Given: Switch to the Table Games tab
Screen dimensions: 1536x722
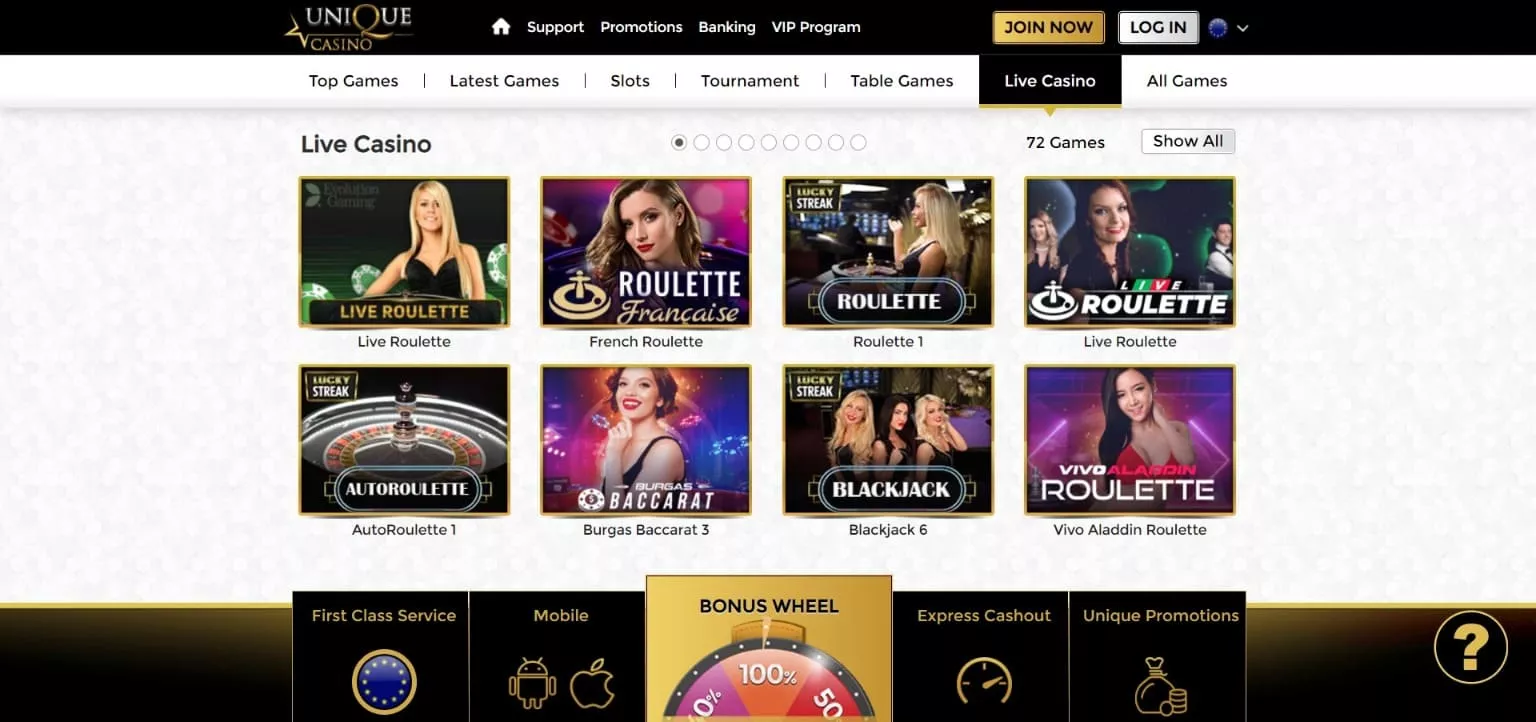Looking at the screenshot, I should [902, 81].
